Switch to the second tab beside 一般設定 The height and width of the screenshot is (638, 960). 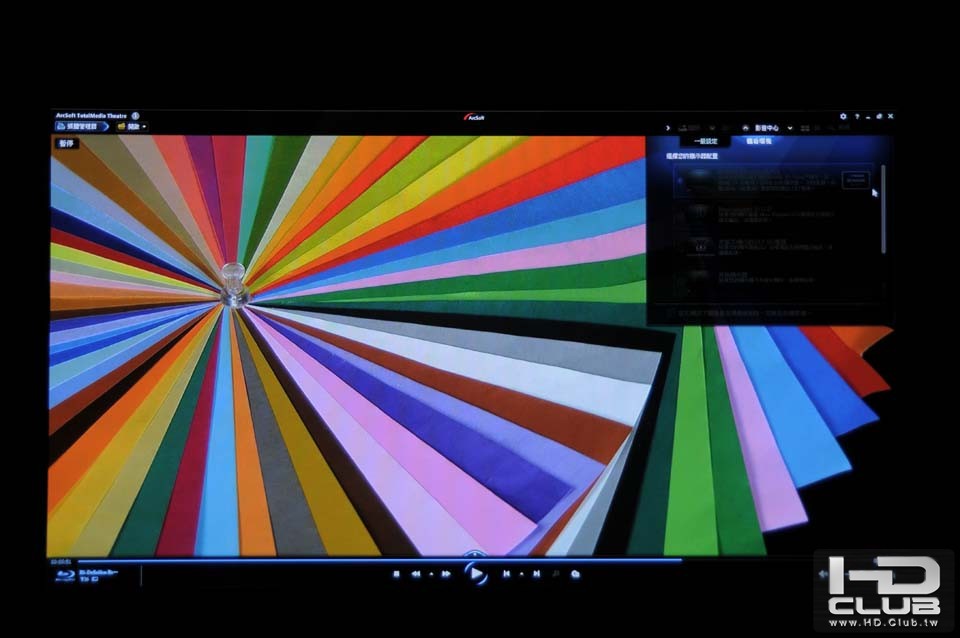759,141
